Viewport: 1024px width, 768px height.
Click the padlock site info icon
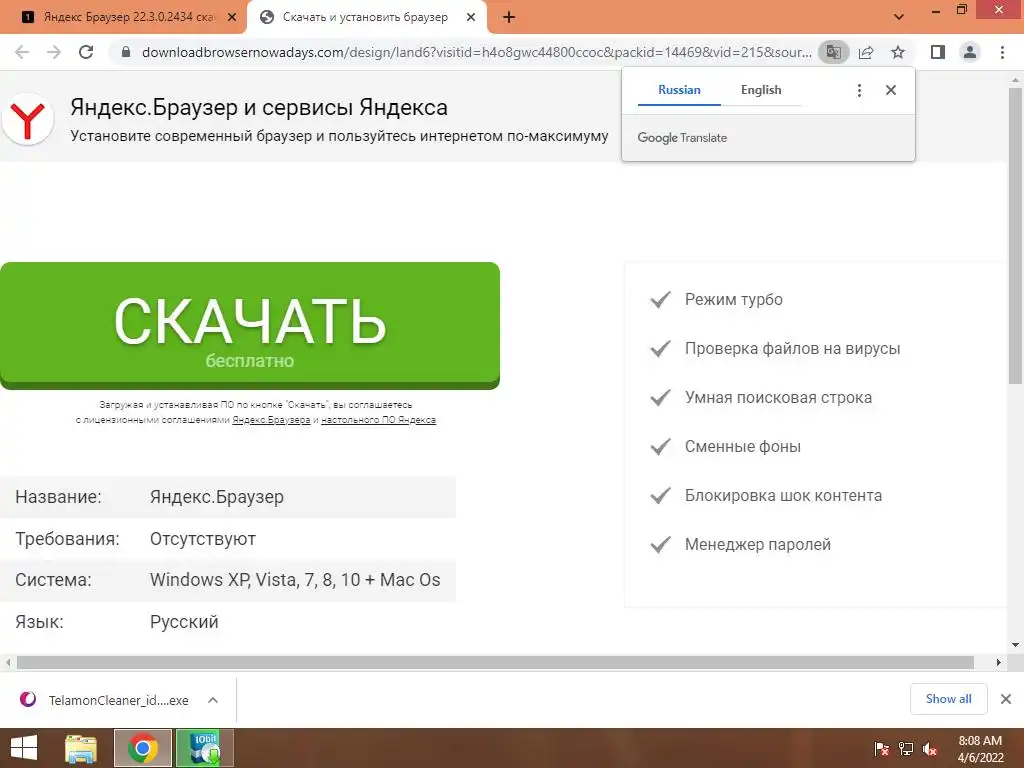127,52
